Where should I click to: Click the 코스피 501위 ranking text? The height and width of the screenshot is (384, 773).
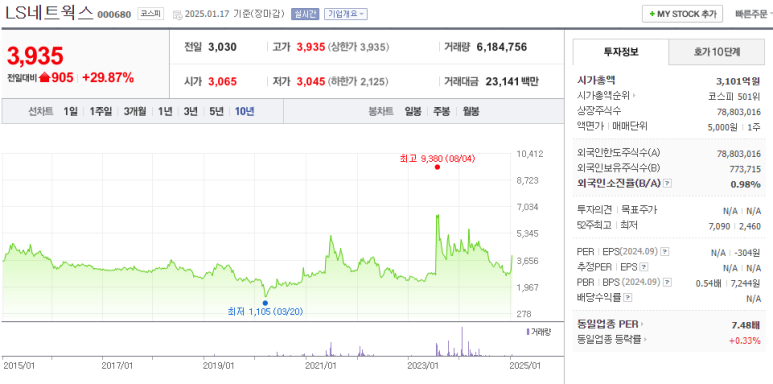click(734, 96)
